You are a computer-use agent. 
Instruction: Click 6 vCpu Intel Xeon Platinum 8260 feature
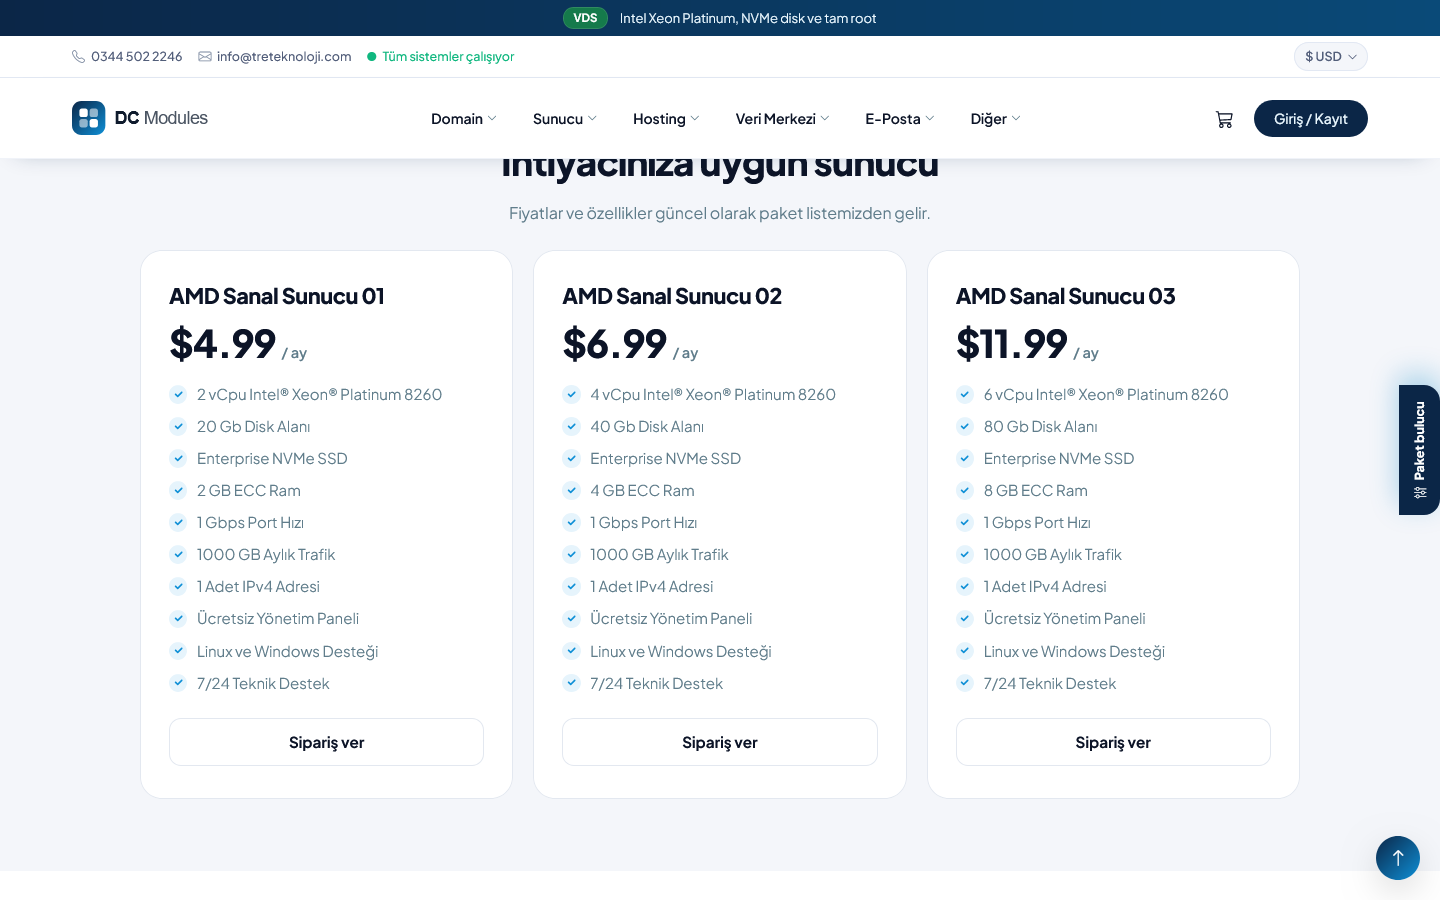pos(1106,394)
